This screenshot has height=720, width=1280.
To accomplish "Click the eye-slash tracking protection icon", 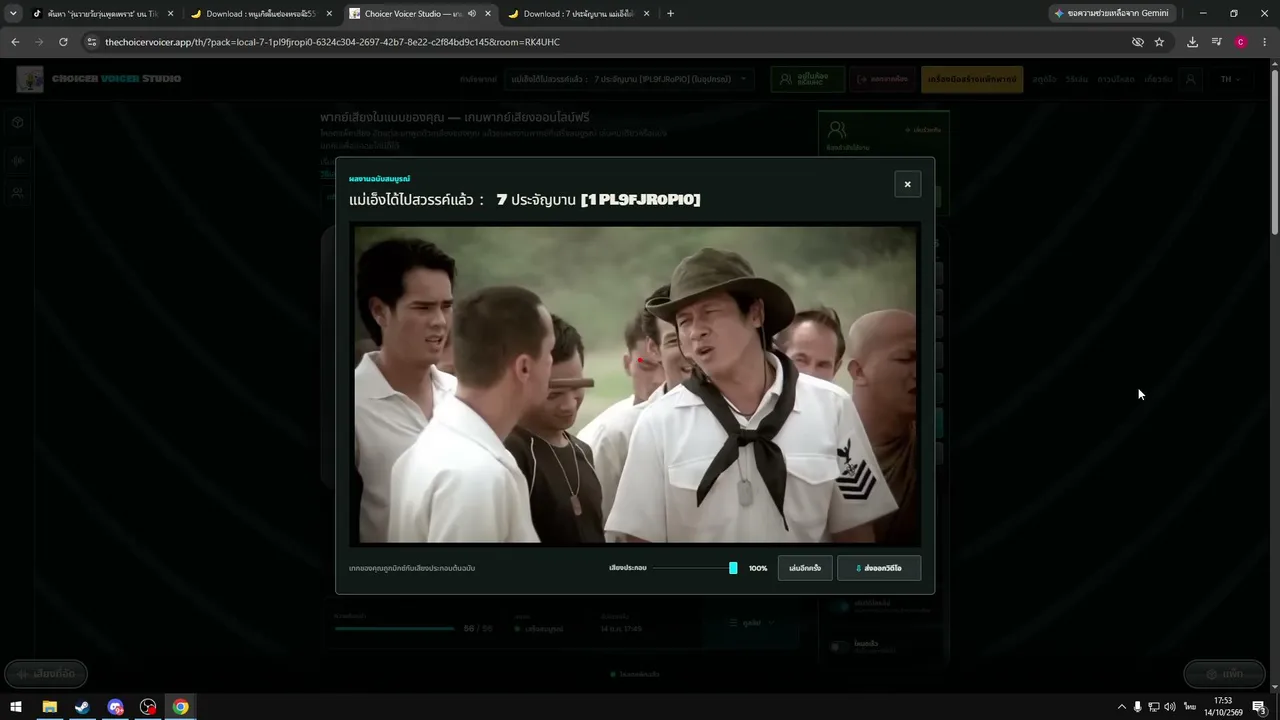I will tap(1137, 42).
